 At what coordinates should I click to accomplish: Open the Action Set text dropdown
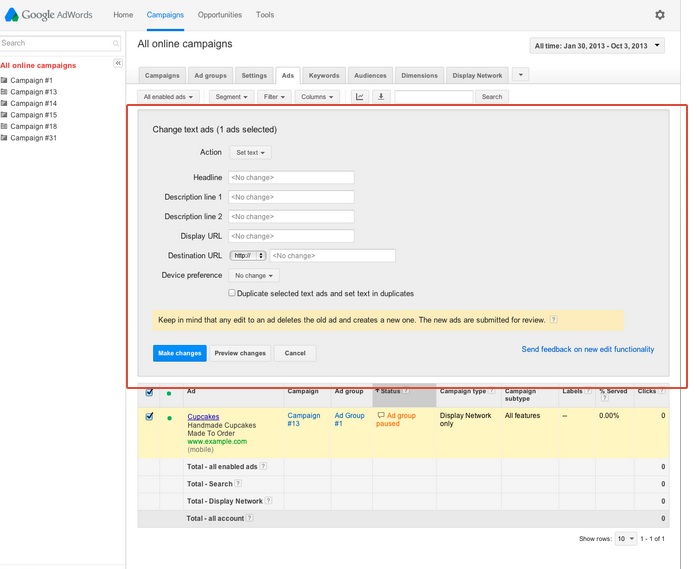click(250, 152)
